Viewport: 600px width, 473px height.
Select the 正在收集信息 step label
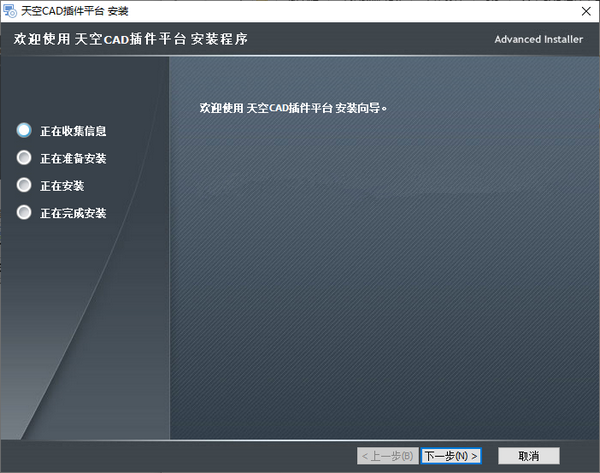tap(73, 131)
